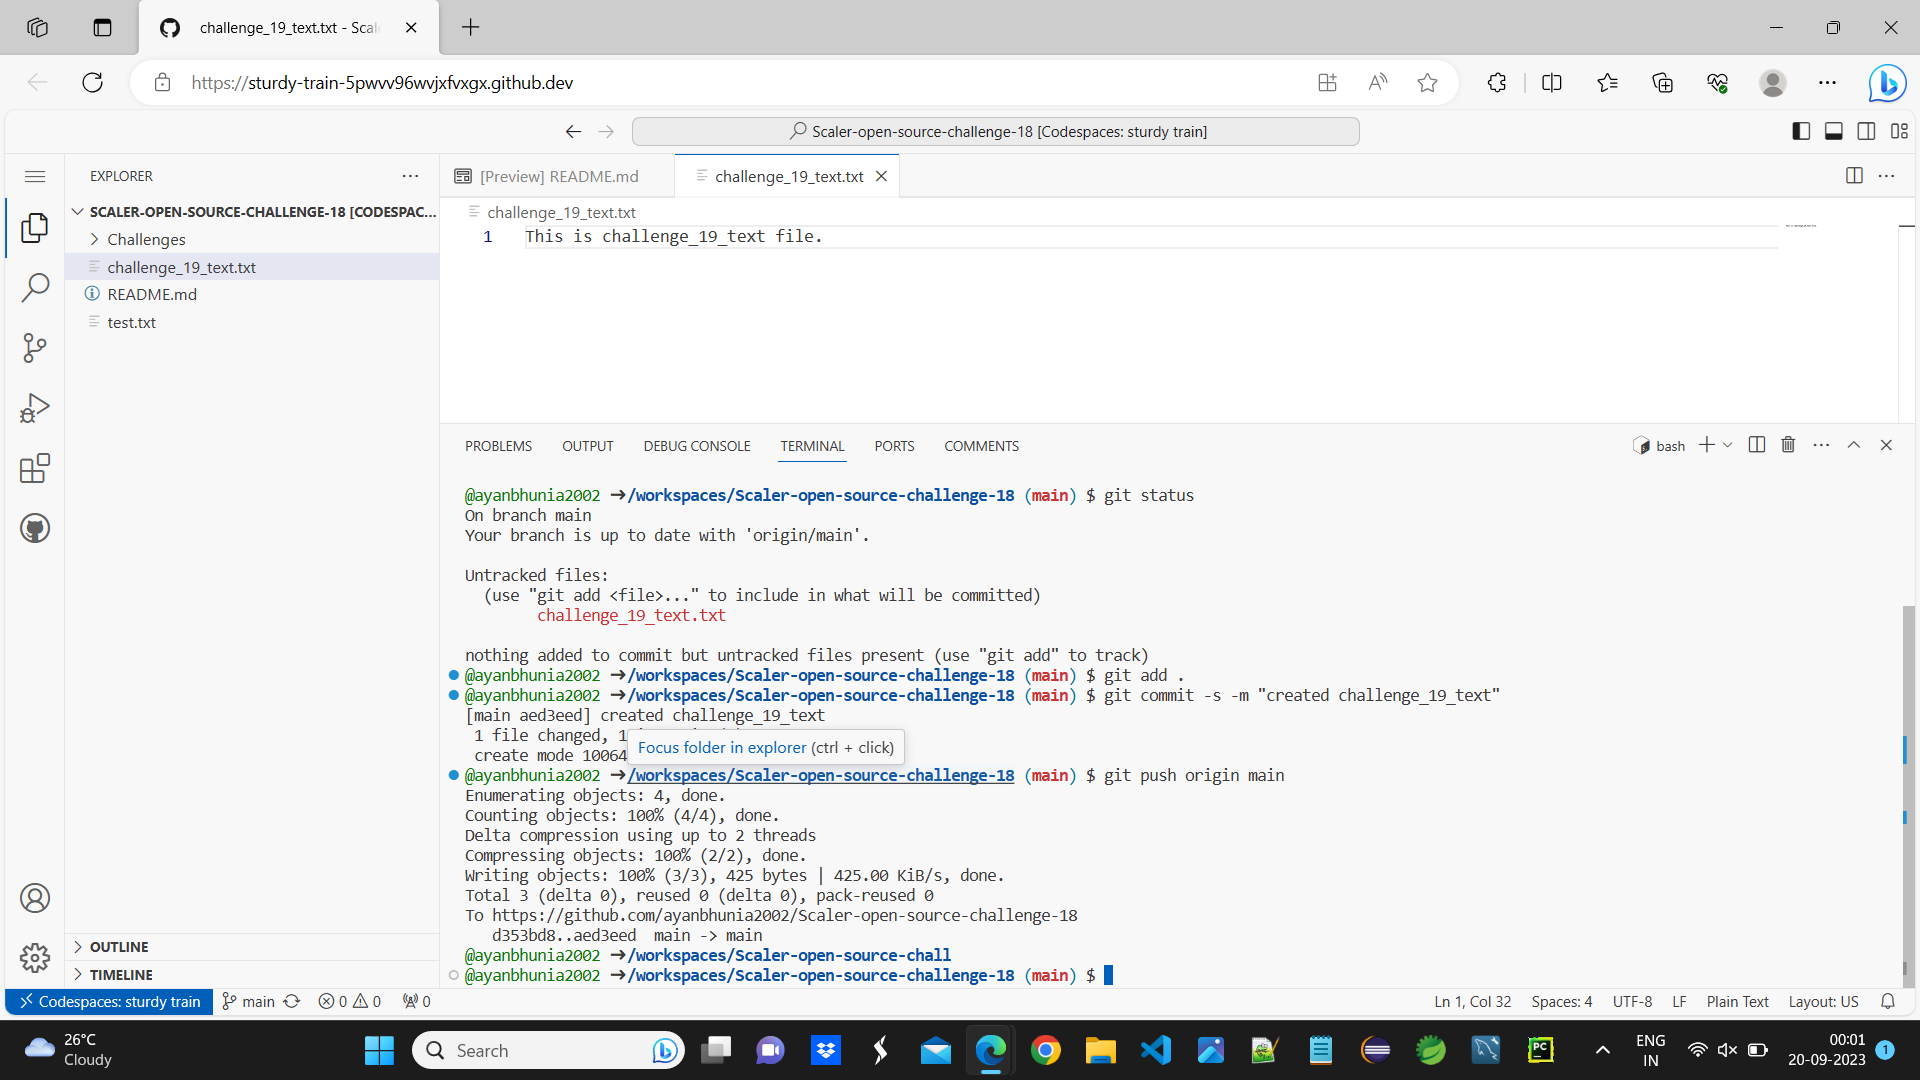
Task: Open the Run and Debug view
Action: tap(35, 407)
